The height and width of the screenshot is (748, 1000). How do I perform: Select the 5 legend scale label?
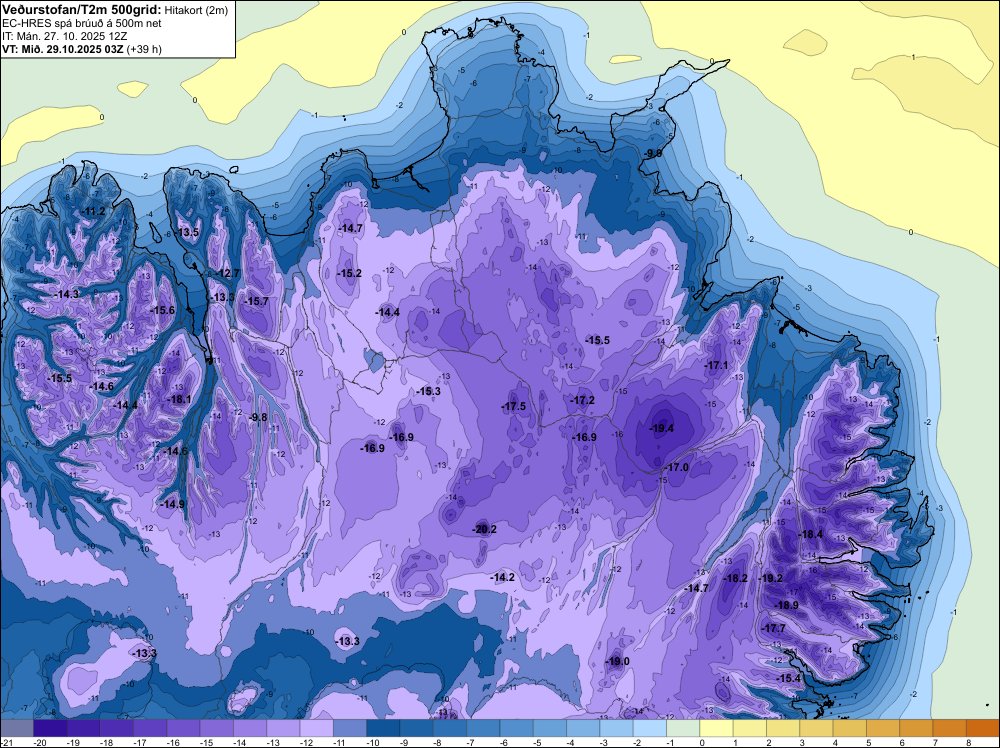pos(869,742)
